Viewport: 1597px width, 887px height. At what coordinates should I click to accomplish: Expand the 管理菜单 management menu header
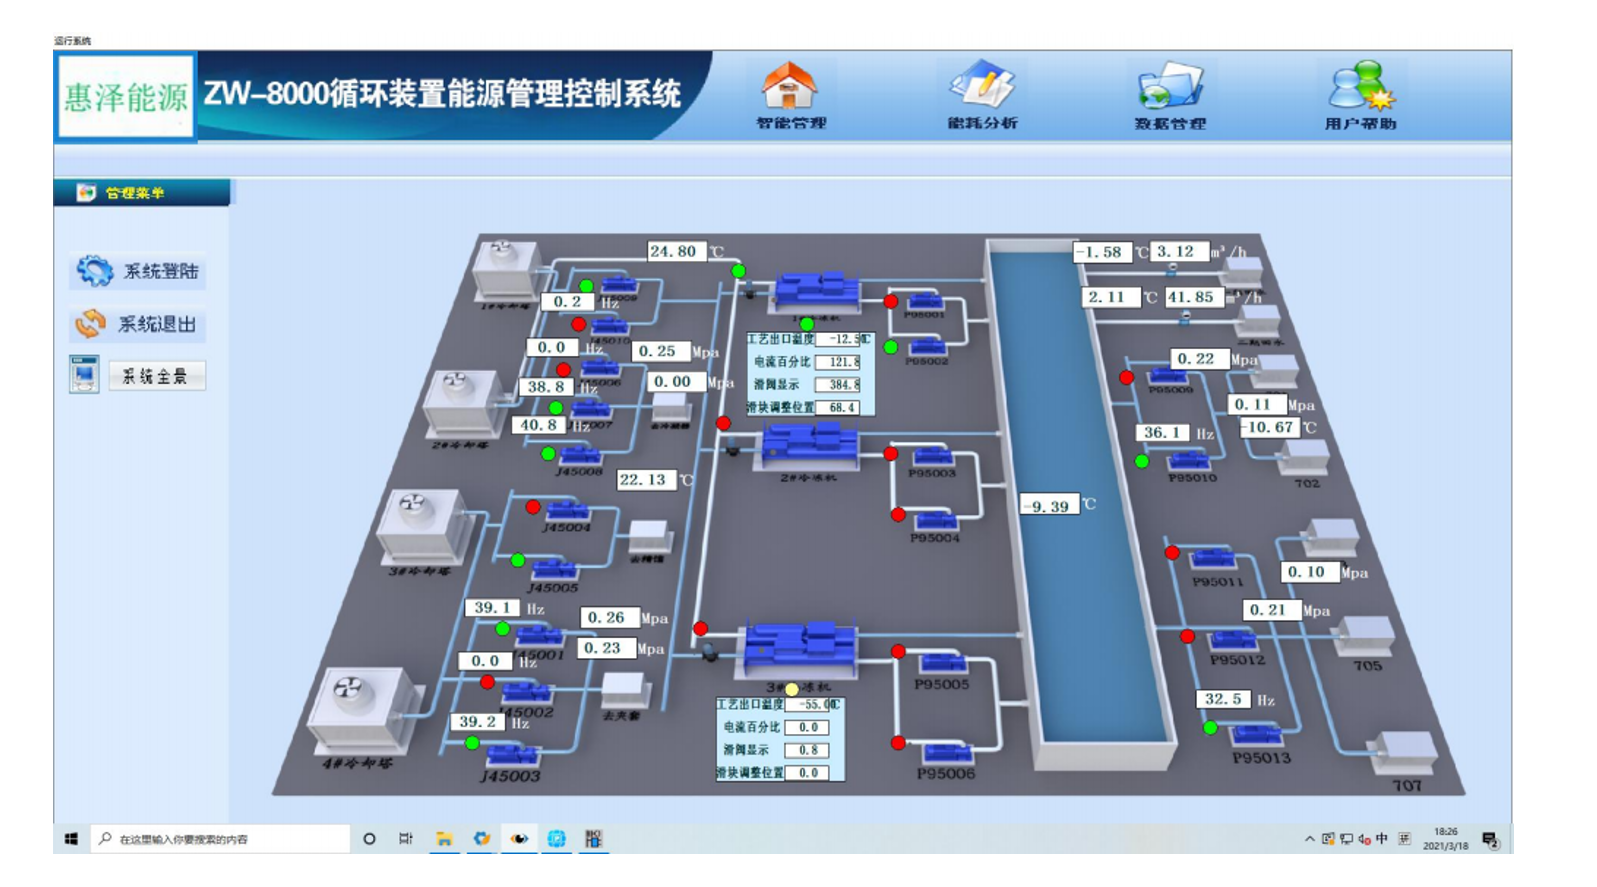(141, 193)
